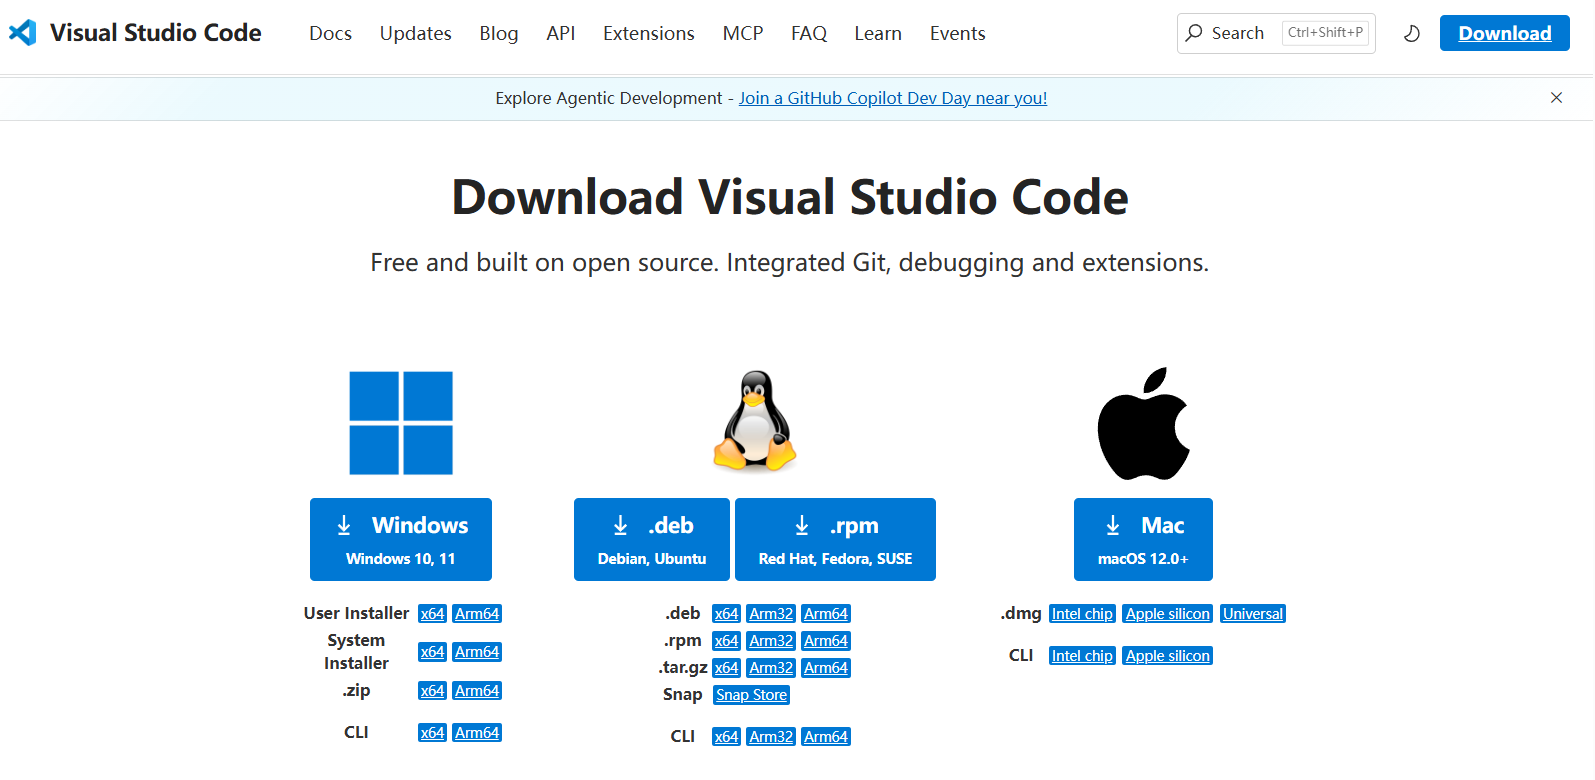
Task: Click the search magnifier icon
Action: click(1194, 33)
